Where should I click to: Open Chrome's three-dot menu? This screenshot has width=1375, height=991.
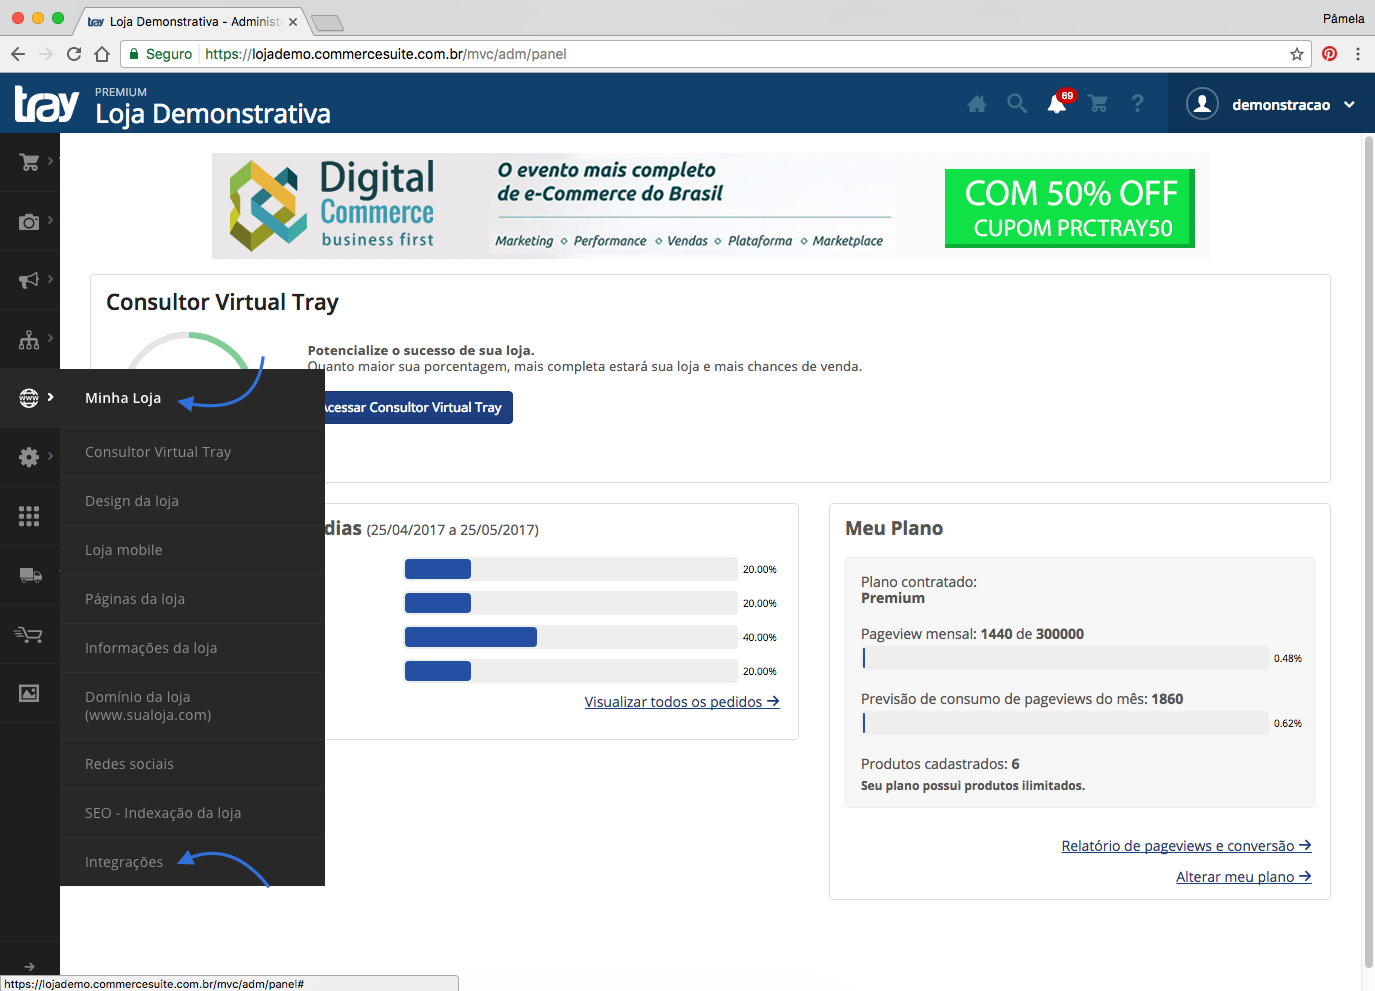(1358, 54)
